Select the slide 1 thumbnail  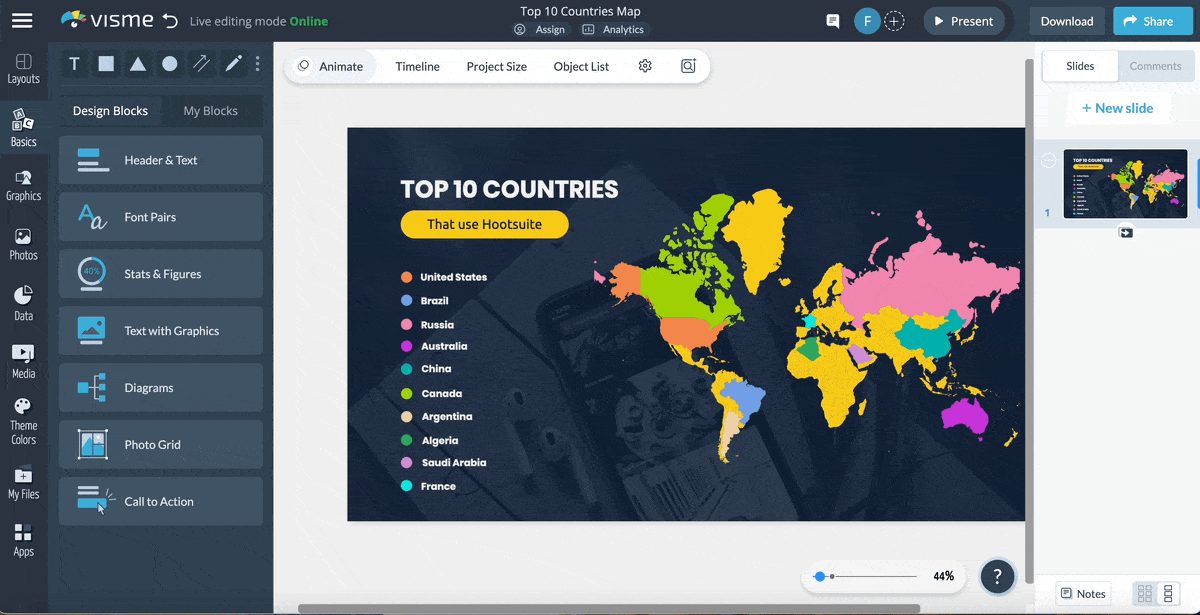(x=1125, y=184)
